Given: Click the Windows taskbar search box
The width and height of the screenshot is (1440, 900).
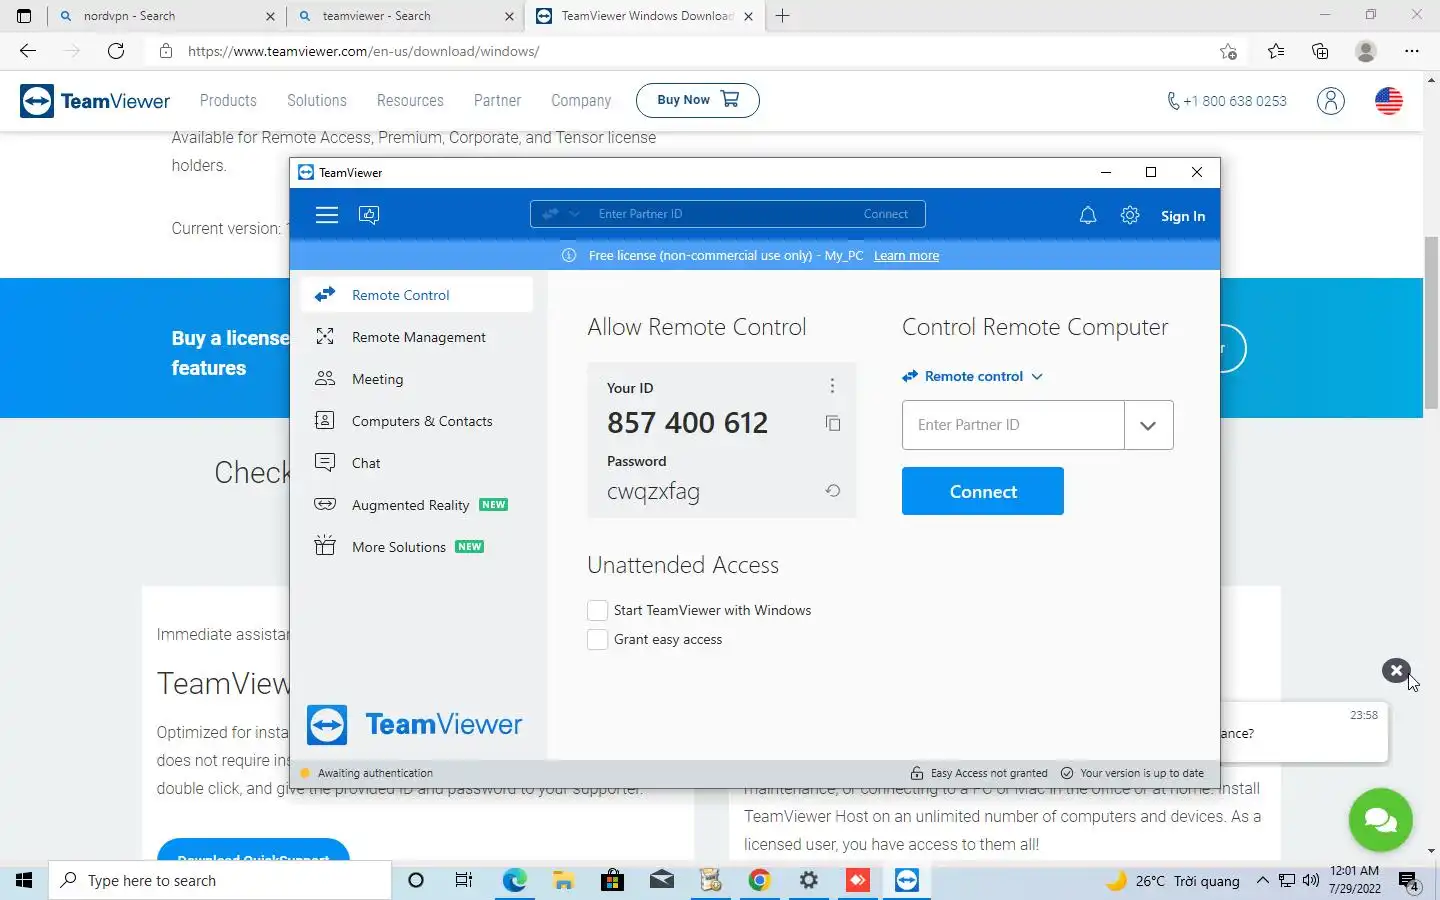Looking at the screenshot, I should [220, 880].
